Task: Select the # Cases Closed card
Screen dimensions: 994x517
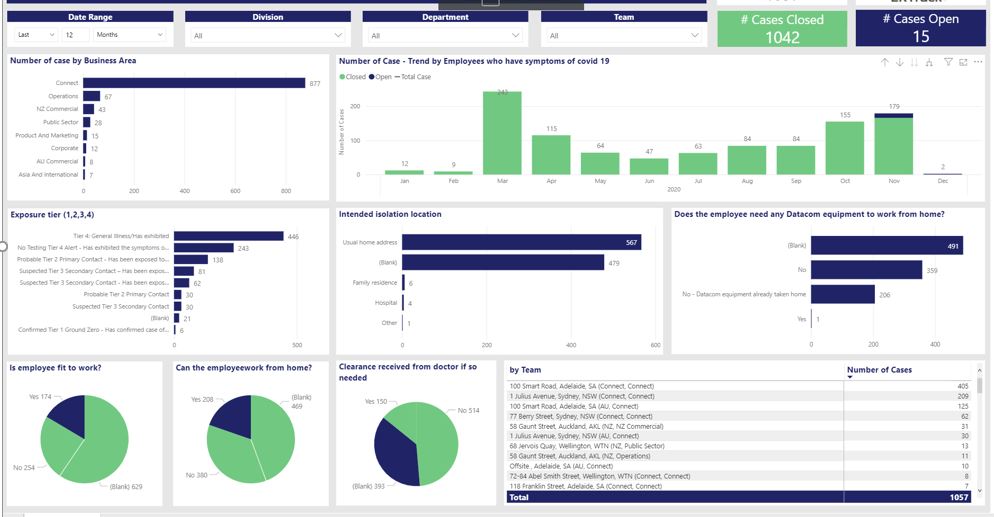Action: 782,28
